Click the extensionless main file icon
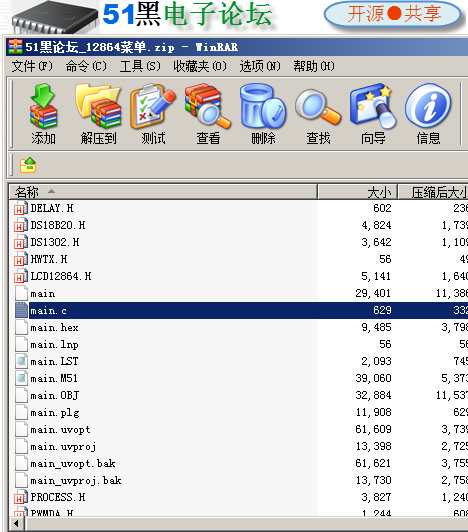468x532 pixels. pyautogui.click(x=21, y=293)
